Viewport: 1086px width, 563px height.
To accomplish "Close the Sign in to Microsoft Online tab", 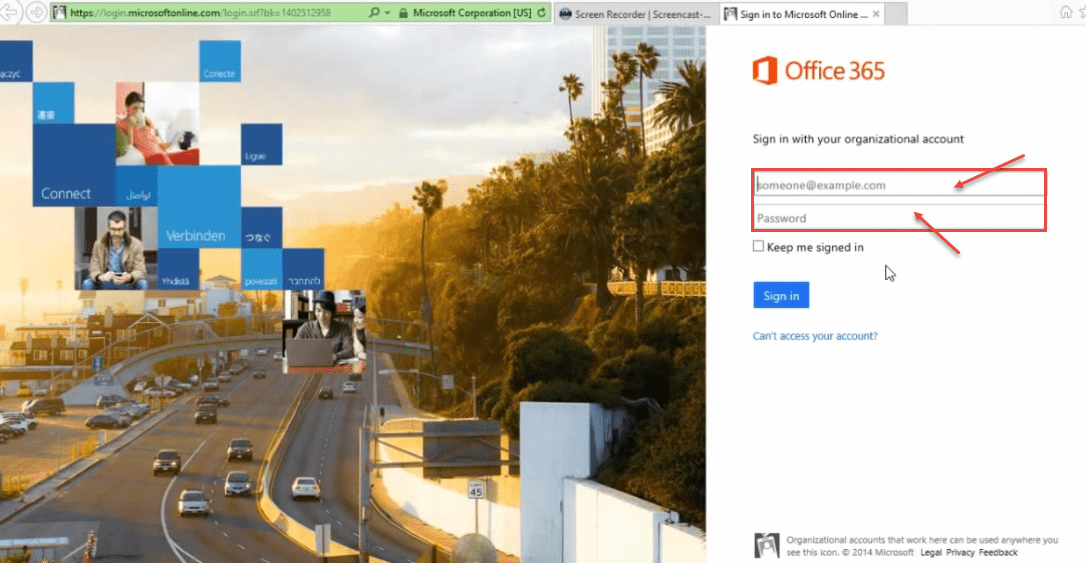I will (x=876, y=14).
